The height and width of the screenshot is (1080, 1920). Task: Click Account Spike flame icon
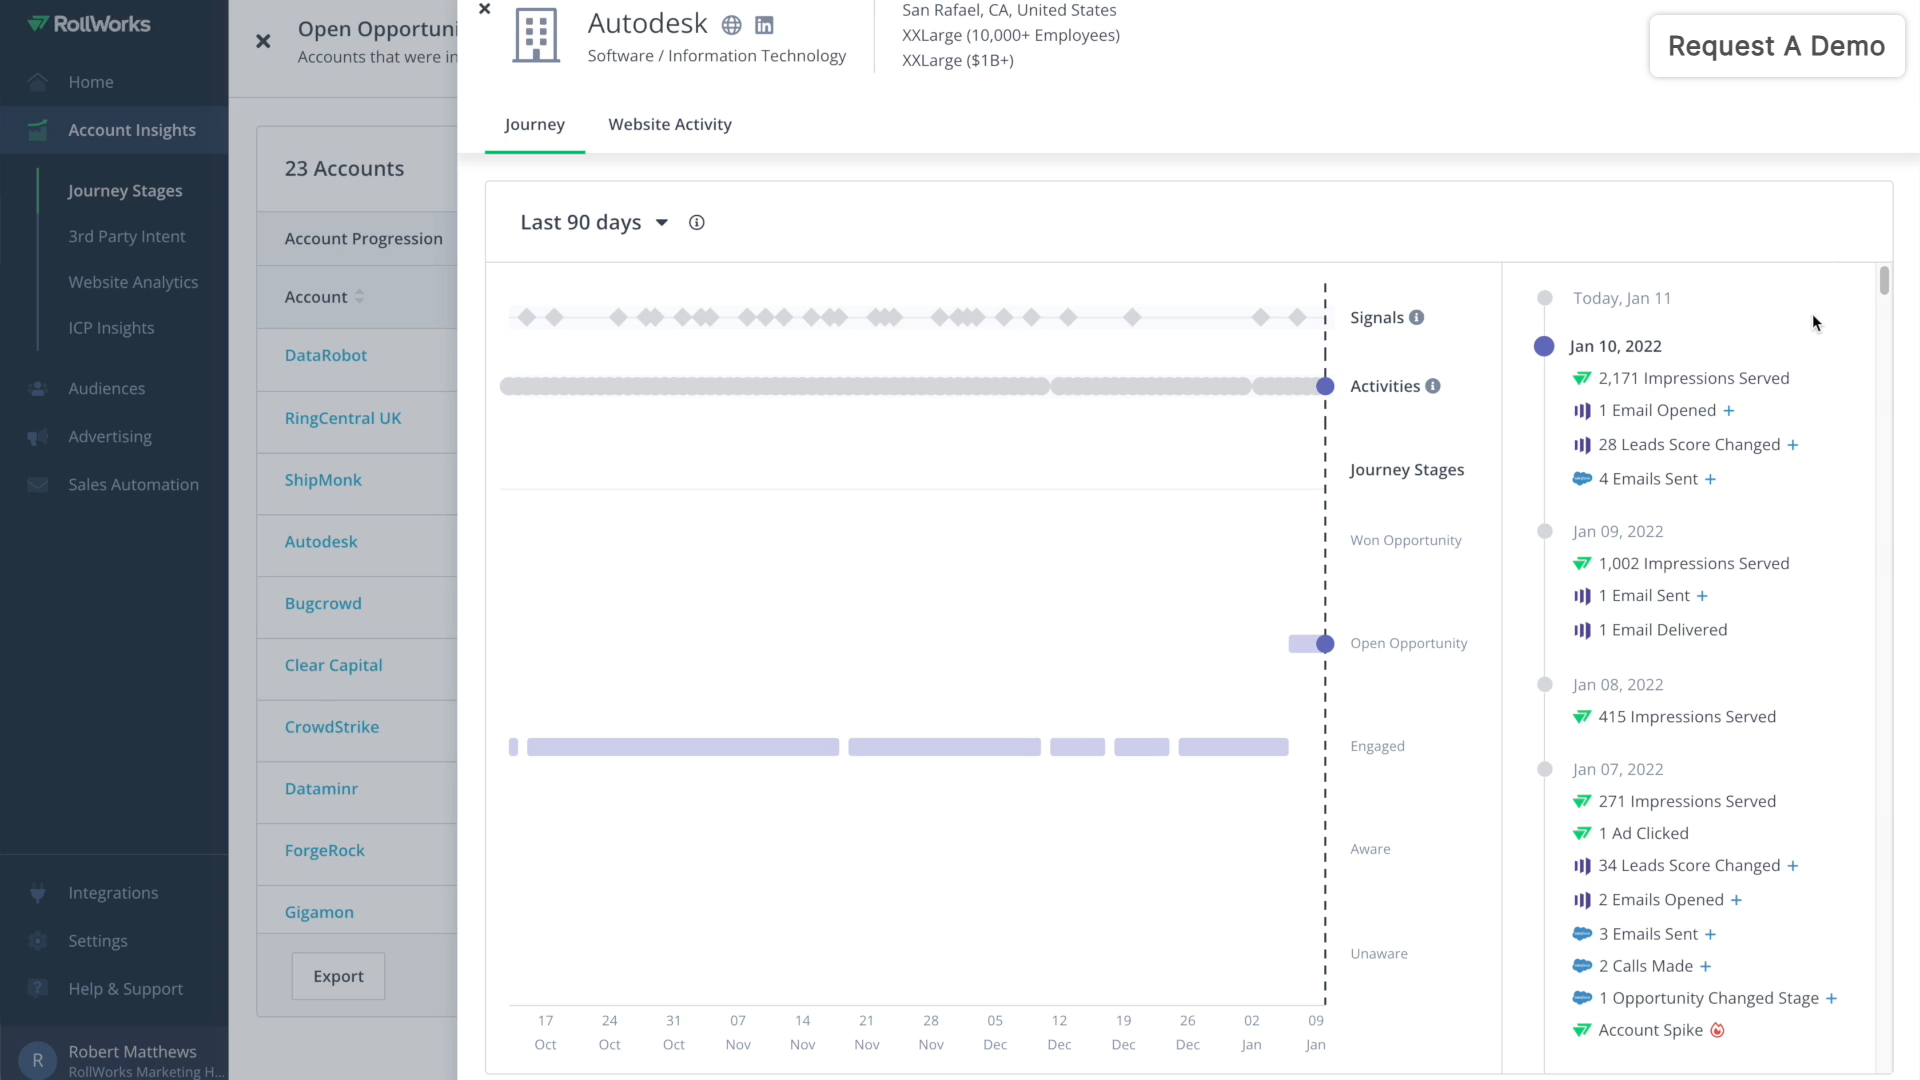(x=1718, y=1031)
